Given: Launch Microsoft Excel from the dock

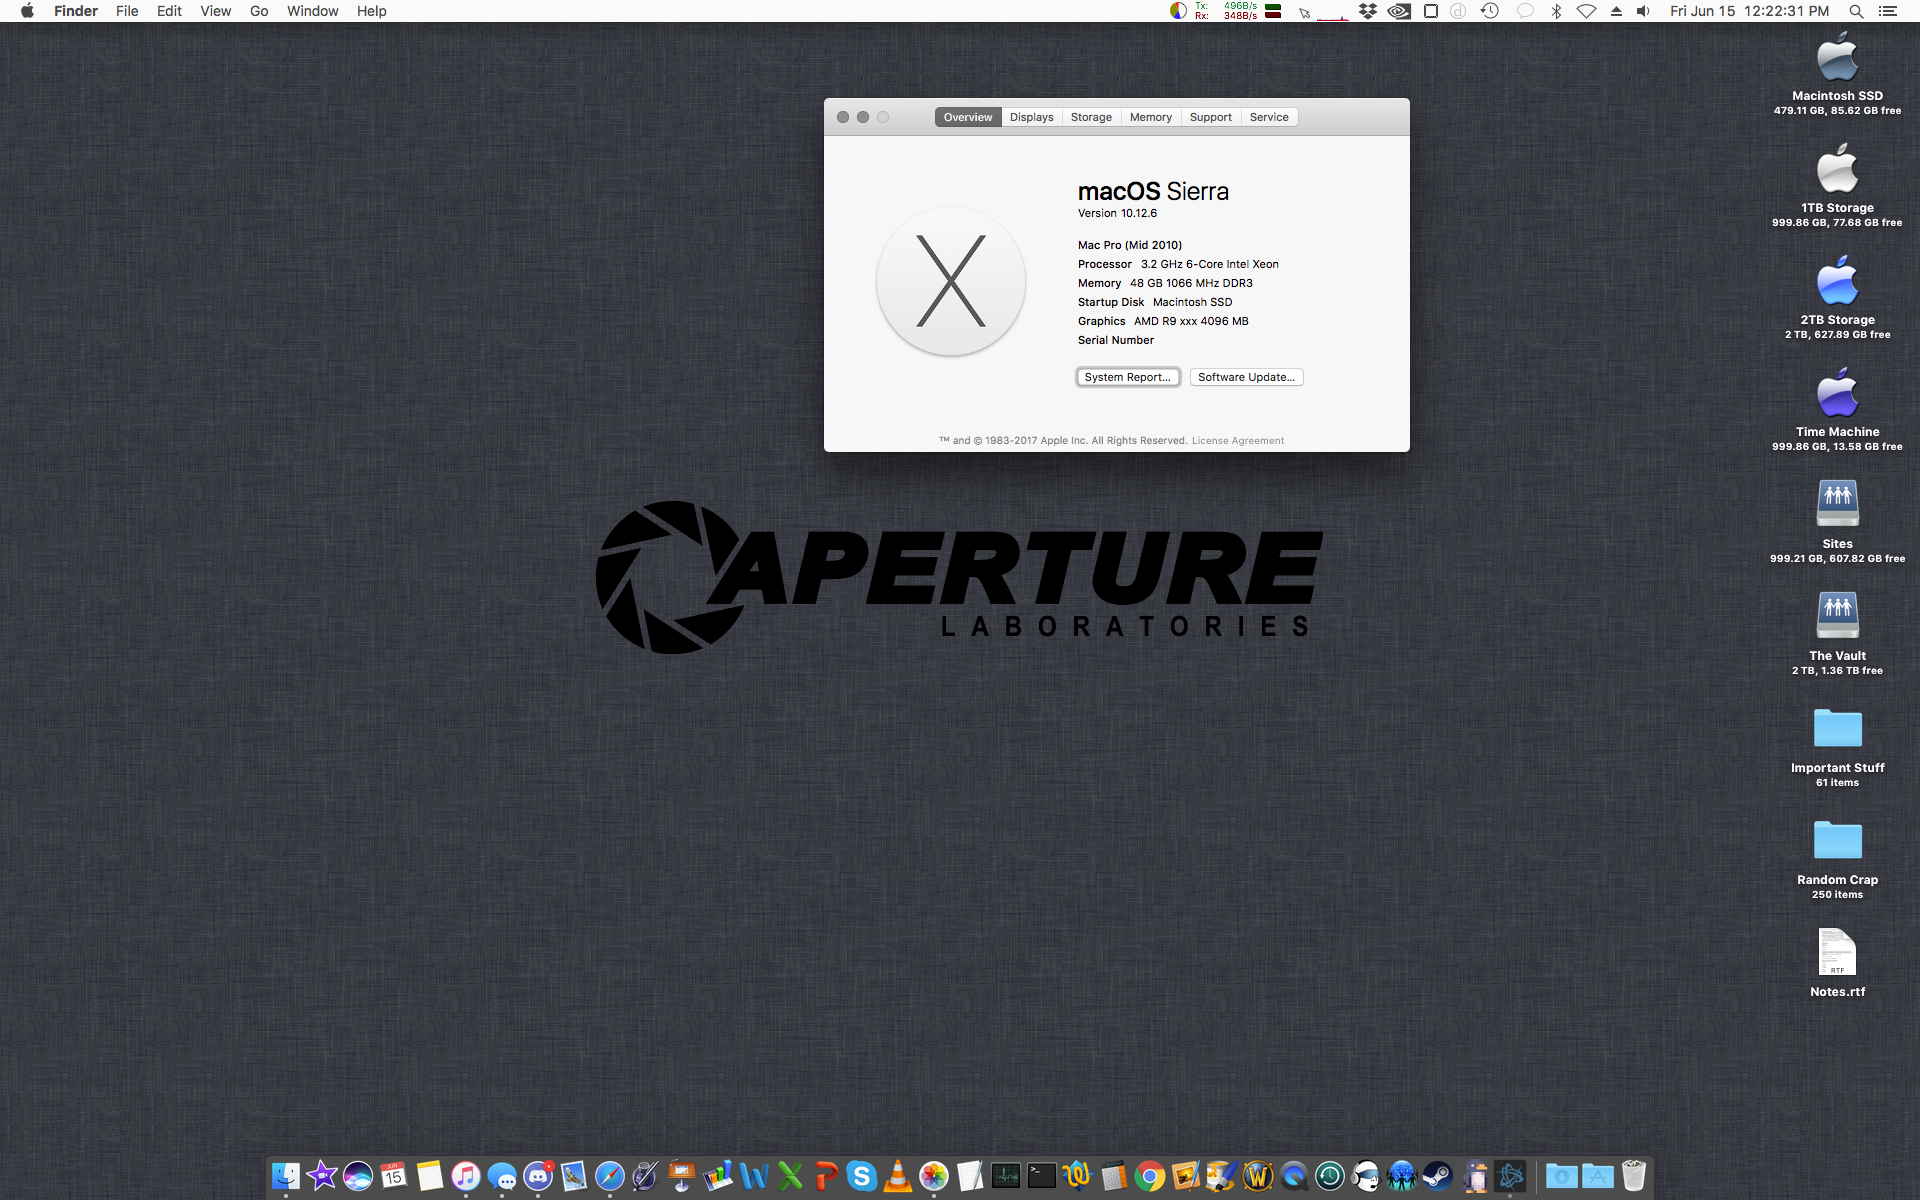Looking at the screenshot, I should point(790,1177).
